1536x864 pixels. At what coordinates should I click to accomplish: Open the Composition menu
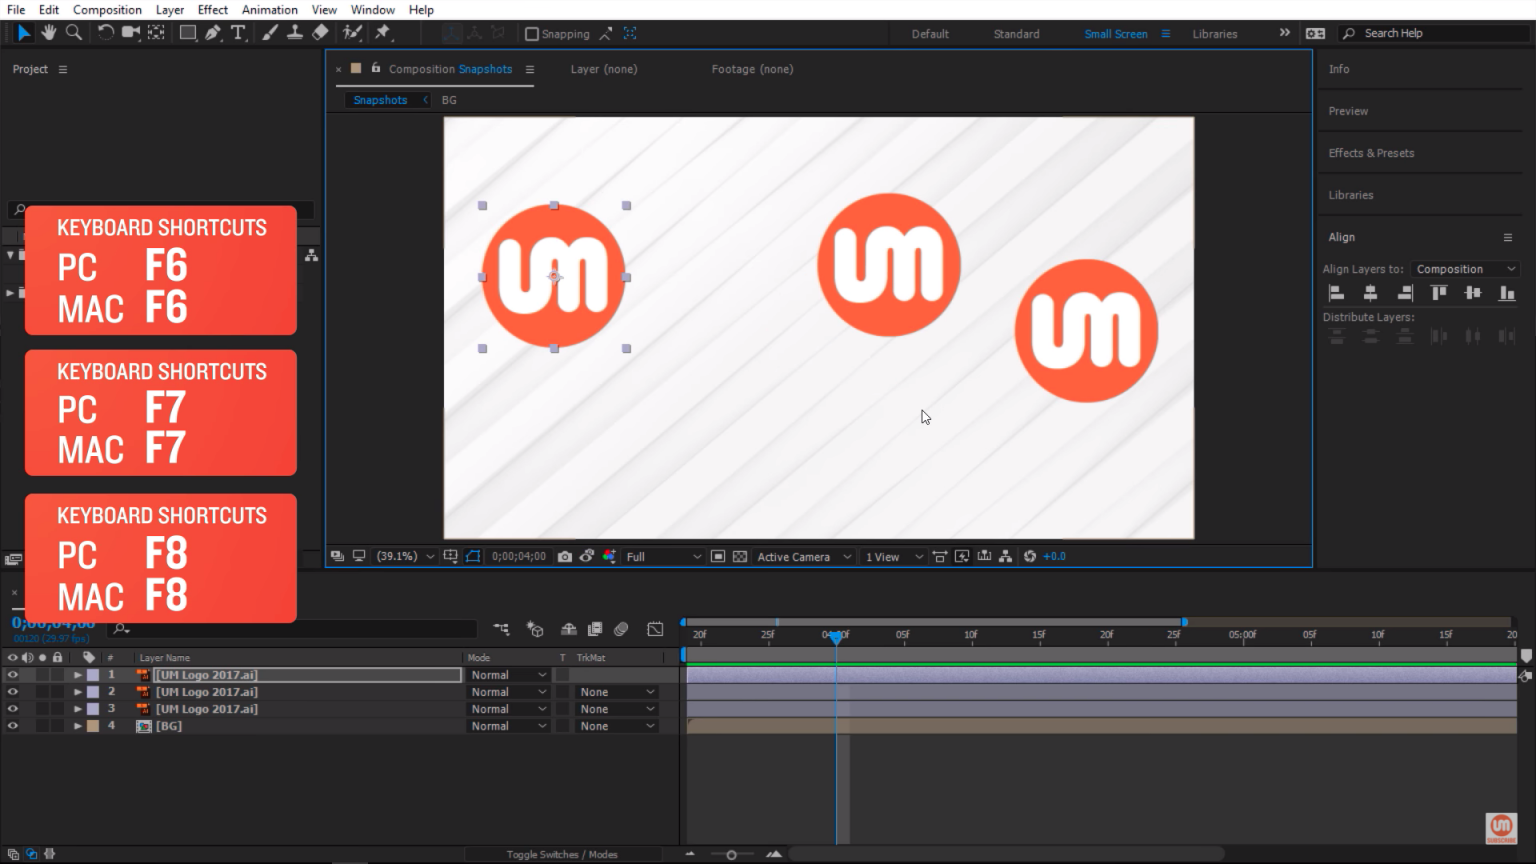point(107,10)
